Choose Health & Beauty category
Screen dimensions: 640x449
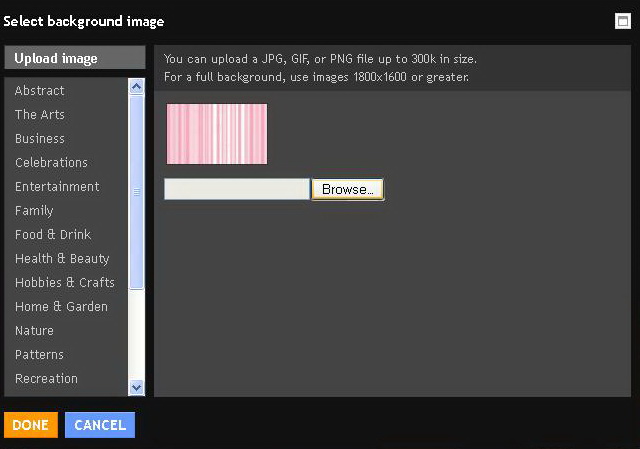(62, 258)
